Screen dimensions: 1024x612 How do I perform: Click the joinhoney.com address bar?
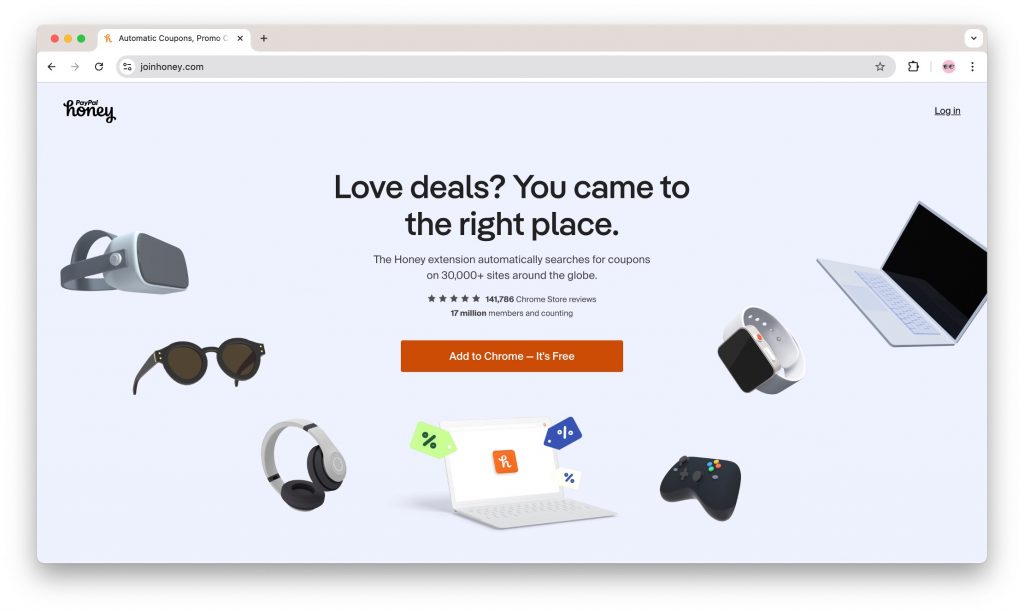point(503,67)
